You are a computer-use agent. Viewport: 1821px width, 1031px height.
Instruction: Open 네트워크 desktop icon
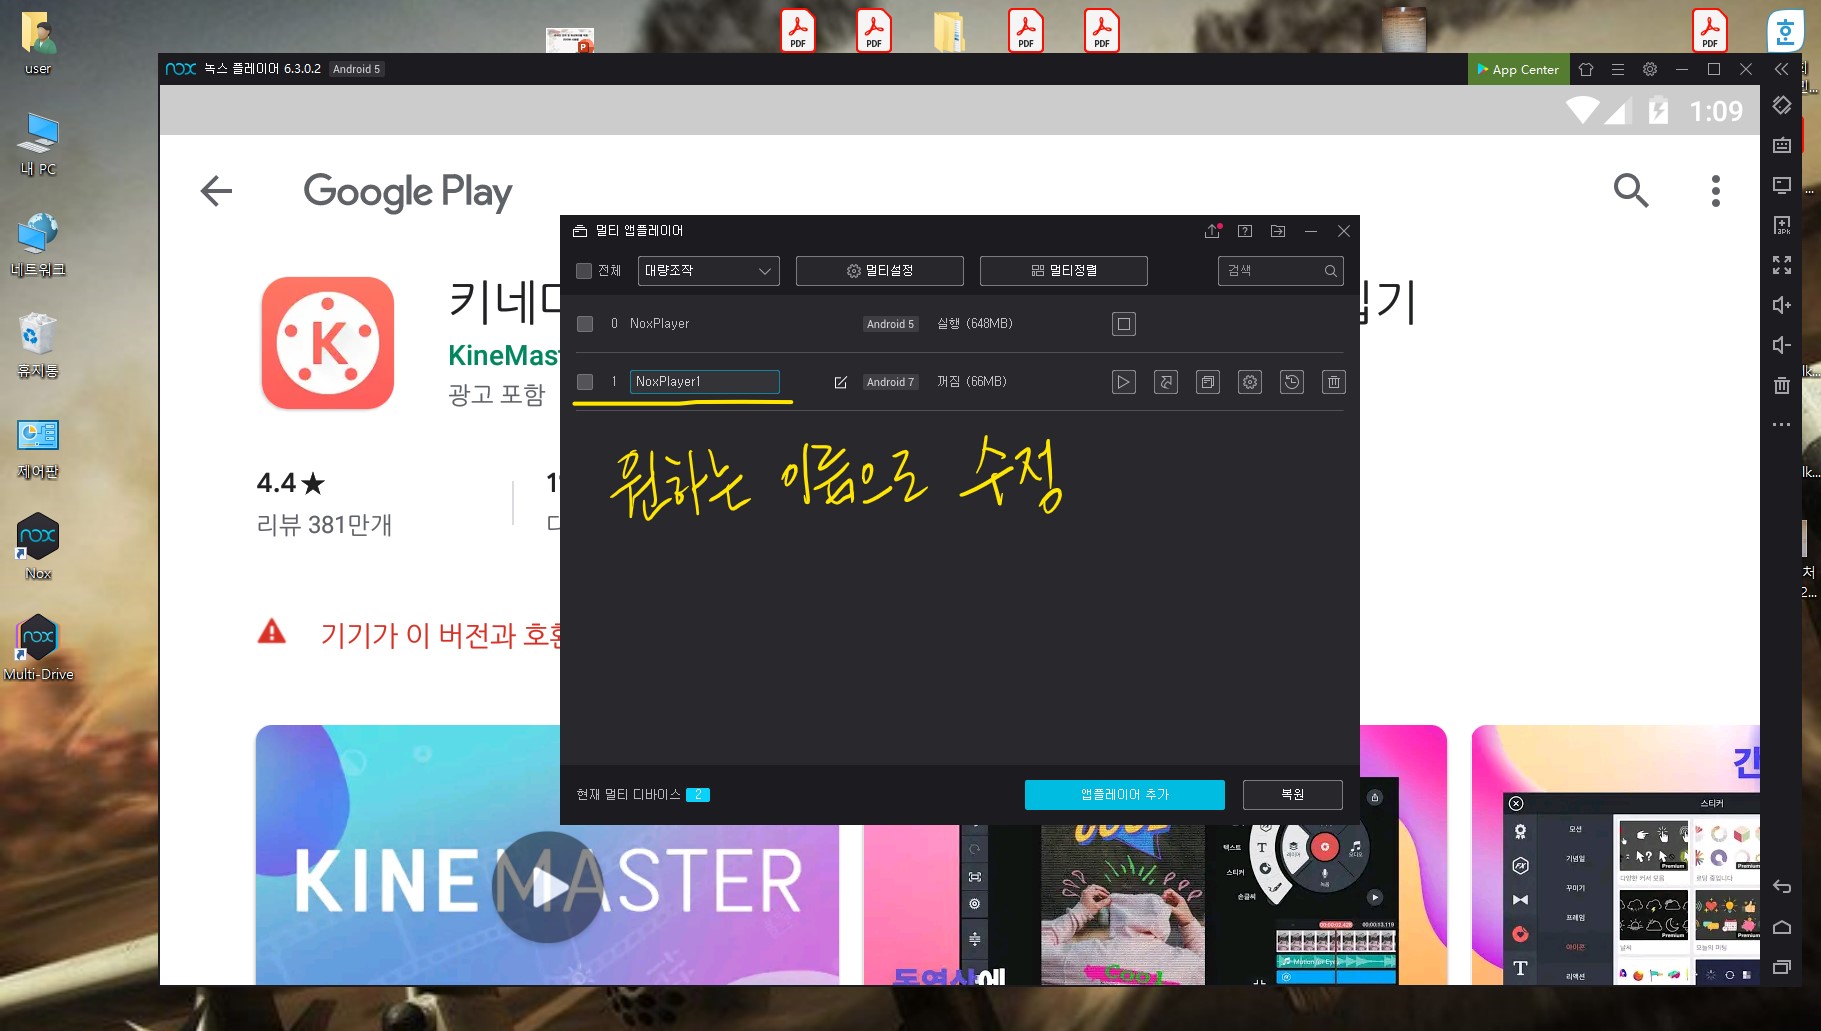[x=38, y=244]
